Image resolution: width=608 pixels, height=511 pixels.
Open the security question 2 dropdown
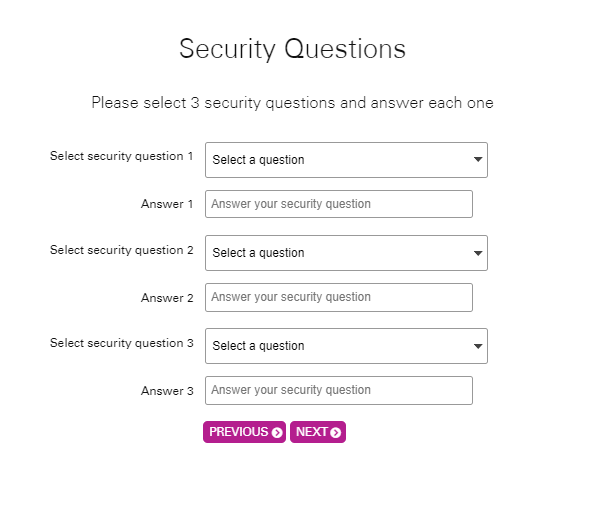click(x=346, y=253)
